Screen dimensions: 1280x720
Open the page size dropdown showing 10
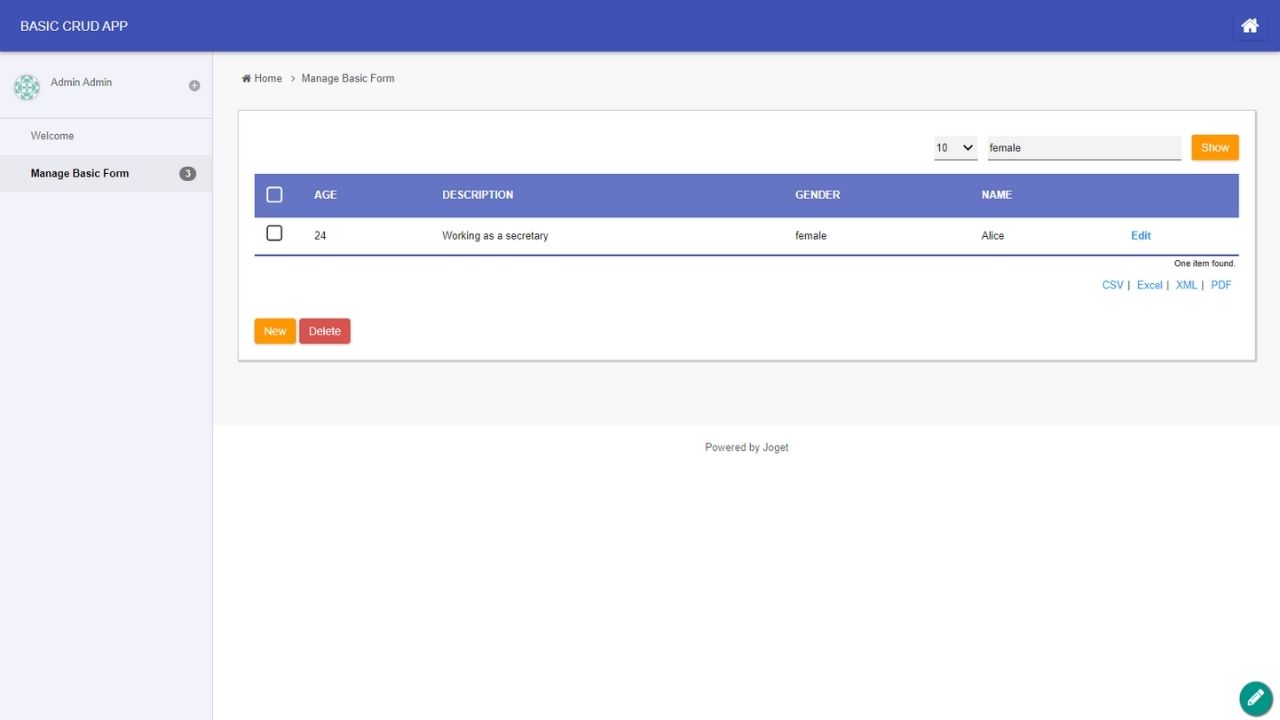coord(955,148)
